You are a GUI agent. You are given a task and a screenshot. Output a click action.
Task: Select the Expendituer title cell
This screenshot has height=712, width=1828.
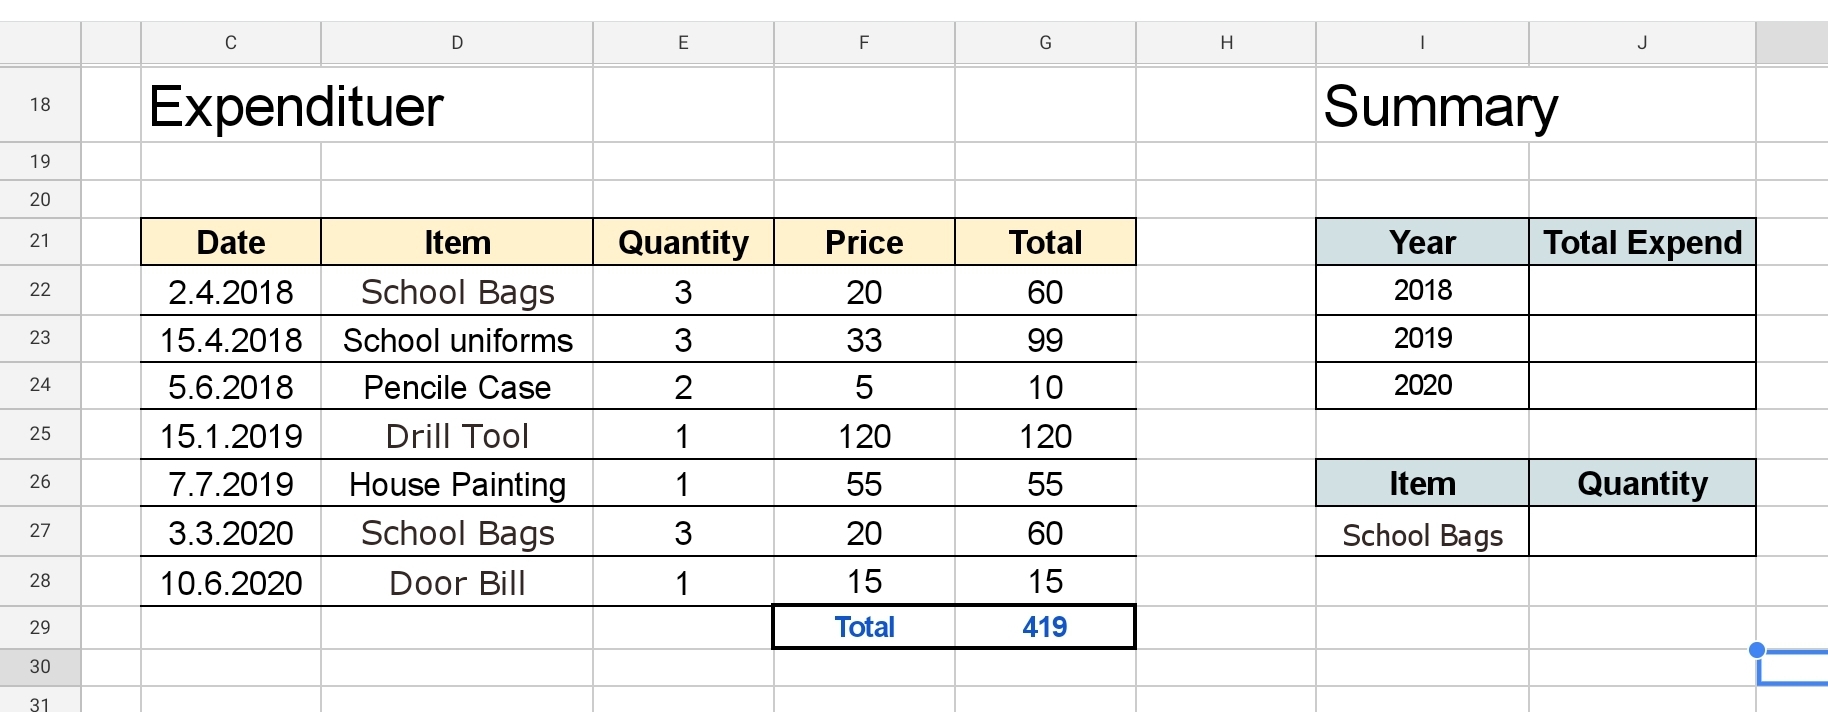coord(296,106)
